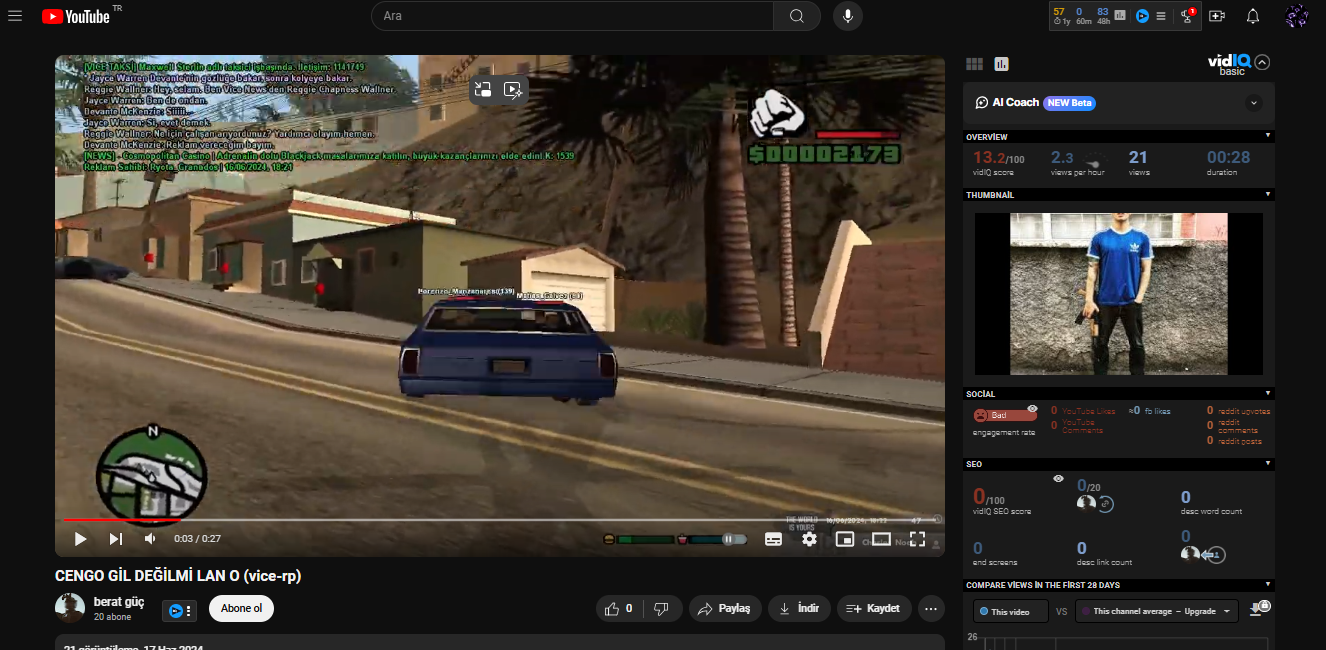Open the YouTube guide hamburger menu

(15, 16)
